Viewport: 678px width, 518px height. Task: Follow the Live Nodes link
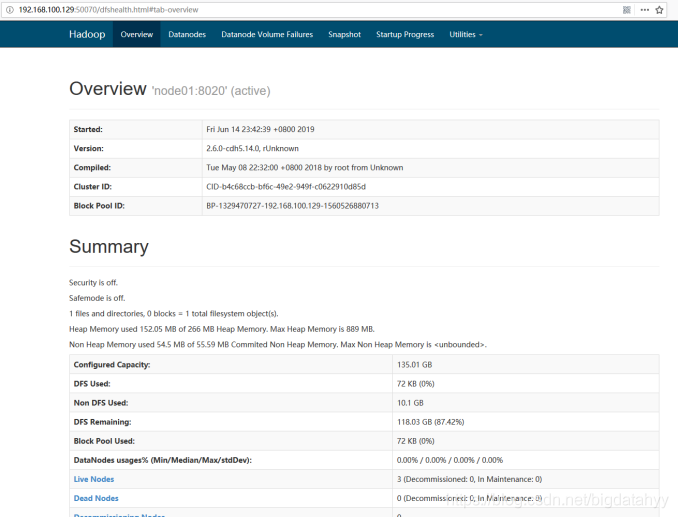coord(94,479)
